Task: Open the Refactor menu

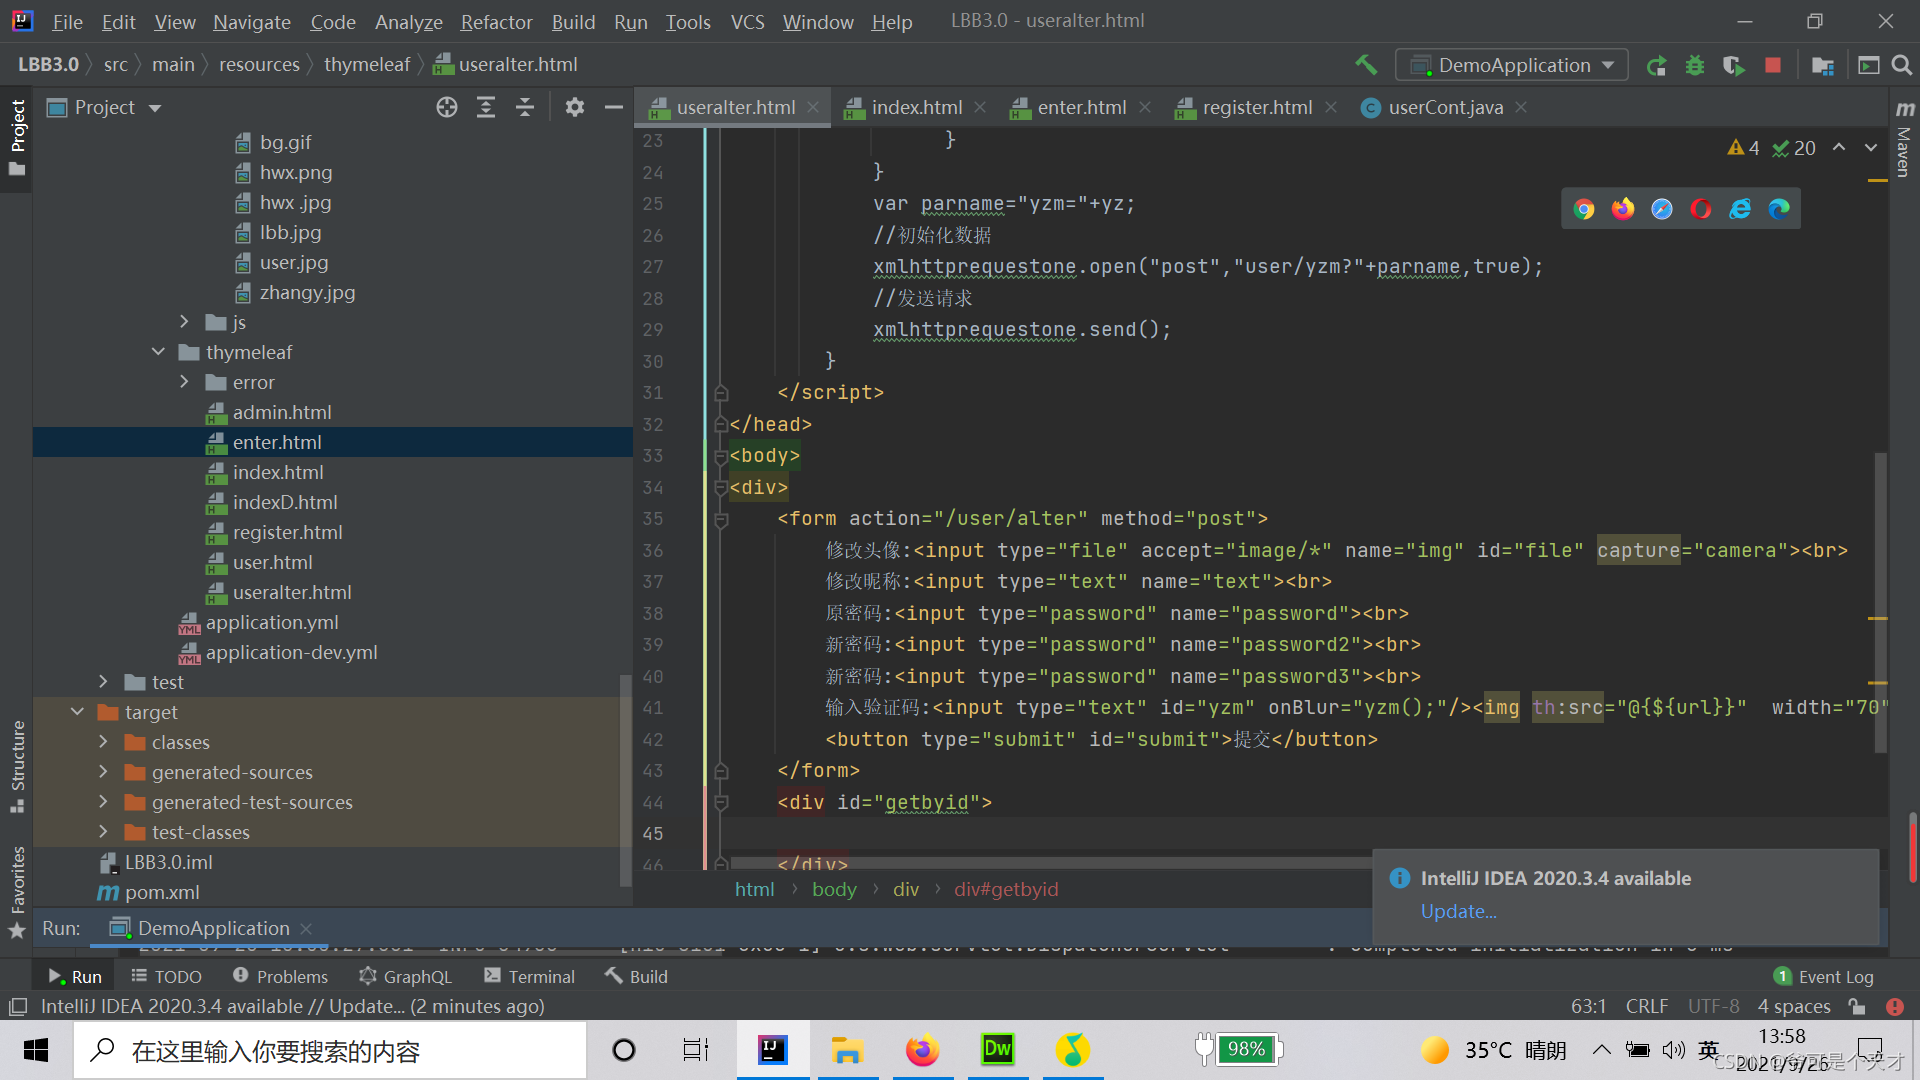Action: pos(496,22)
